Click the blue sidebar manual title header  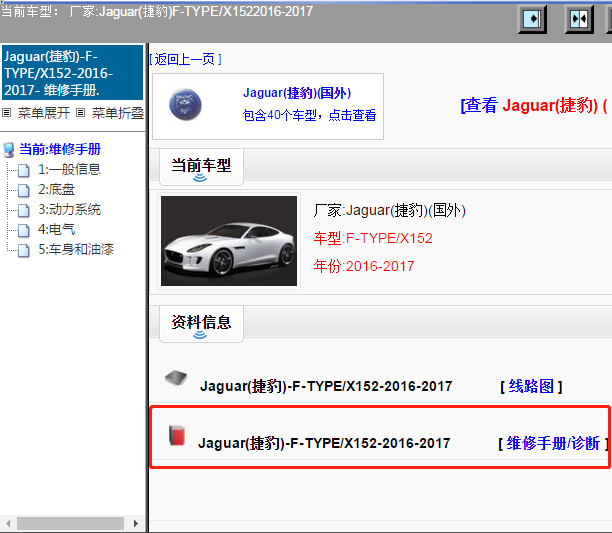tap(72, 73)
